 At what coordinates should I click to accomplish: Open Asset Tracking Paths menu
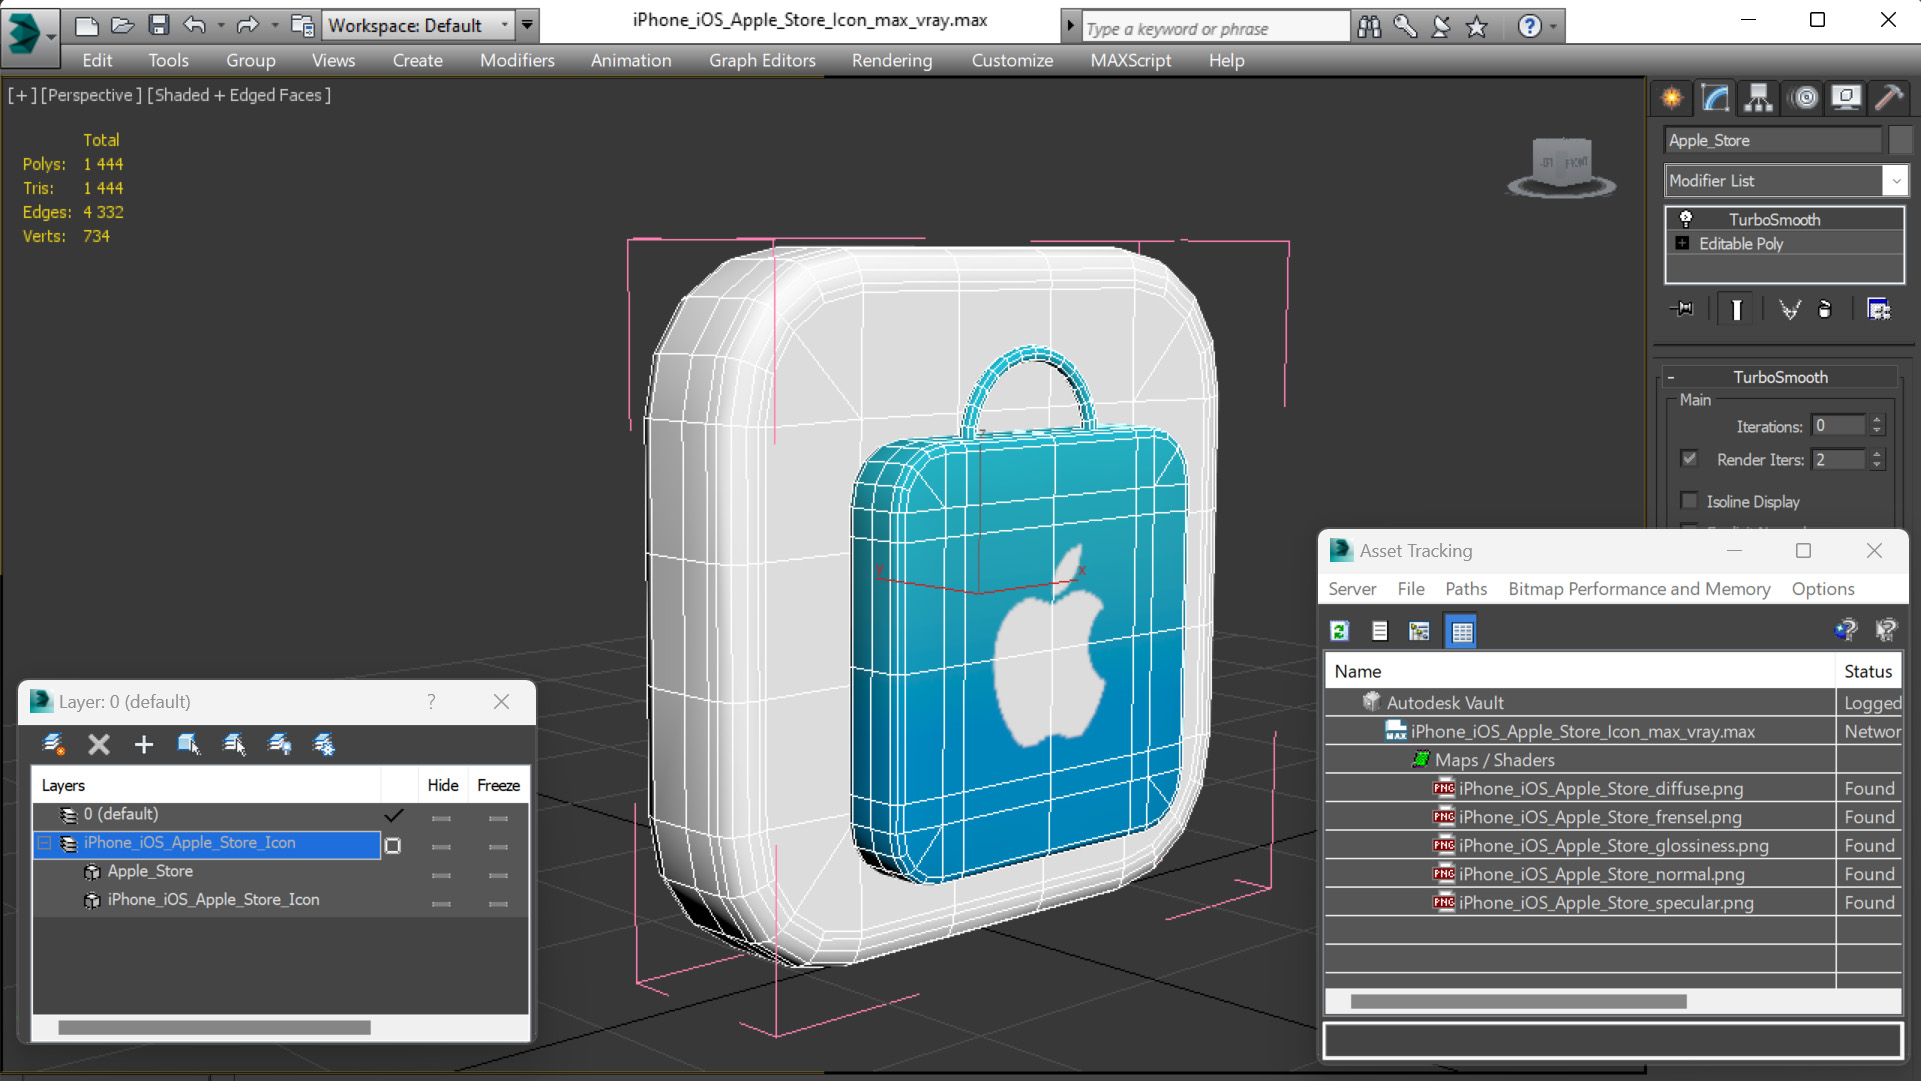point(1466,589)
